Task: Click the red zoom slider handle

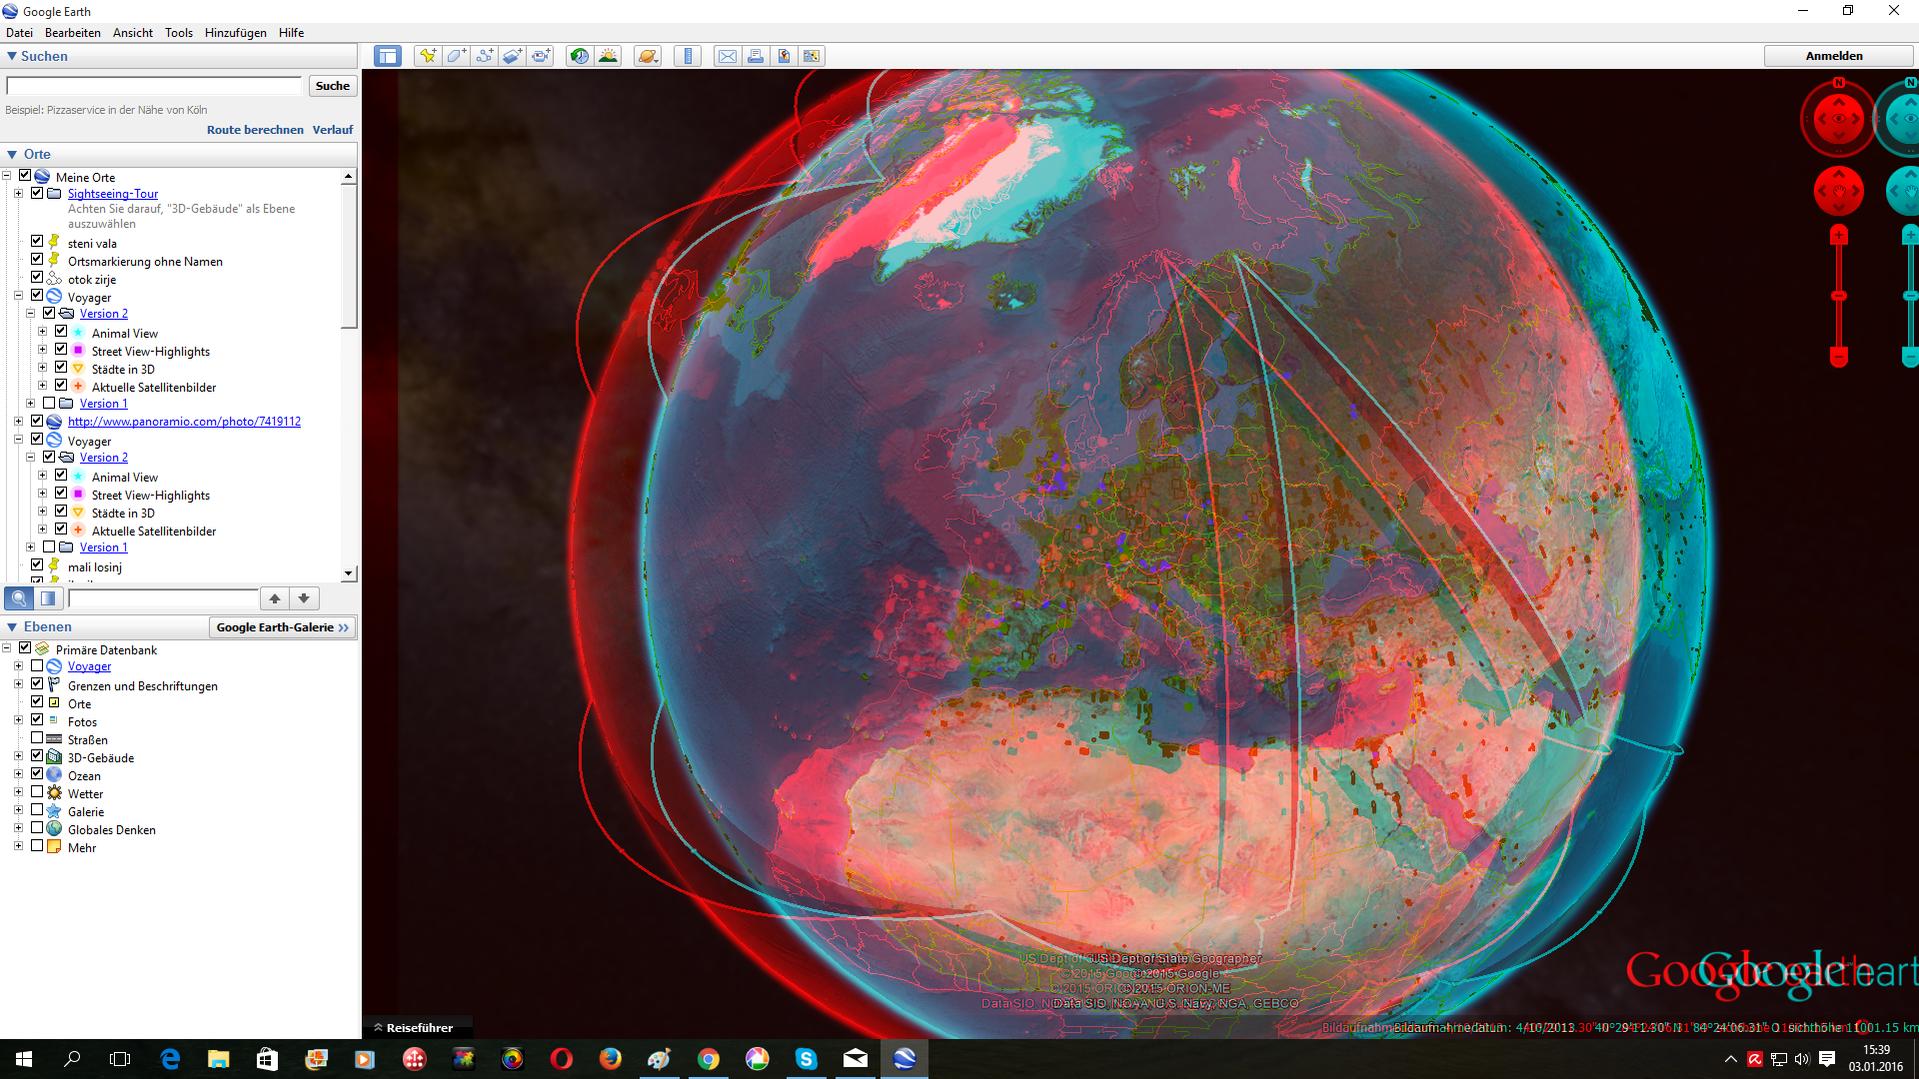Action: click(1838, 296)
